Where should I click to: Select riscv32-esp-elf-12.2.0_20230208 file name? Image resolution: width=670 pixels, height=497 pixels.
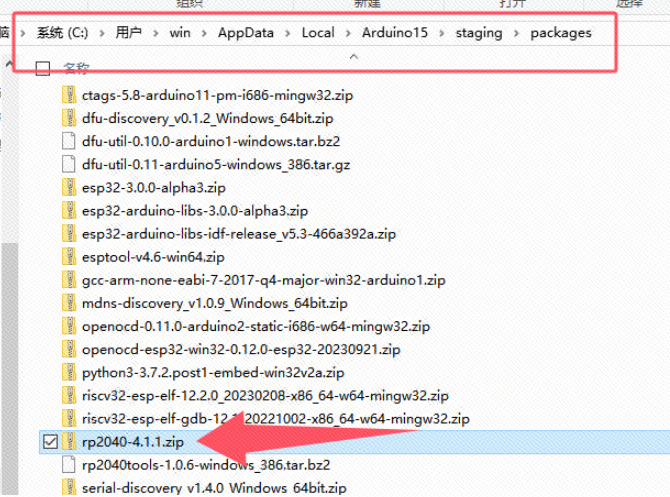coord(265,395)
